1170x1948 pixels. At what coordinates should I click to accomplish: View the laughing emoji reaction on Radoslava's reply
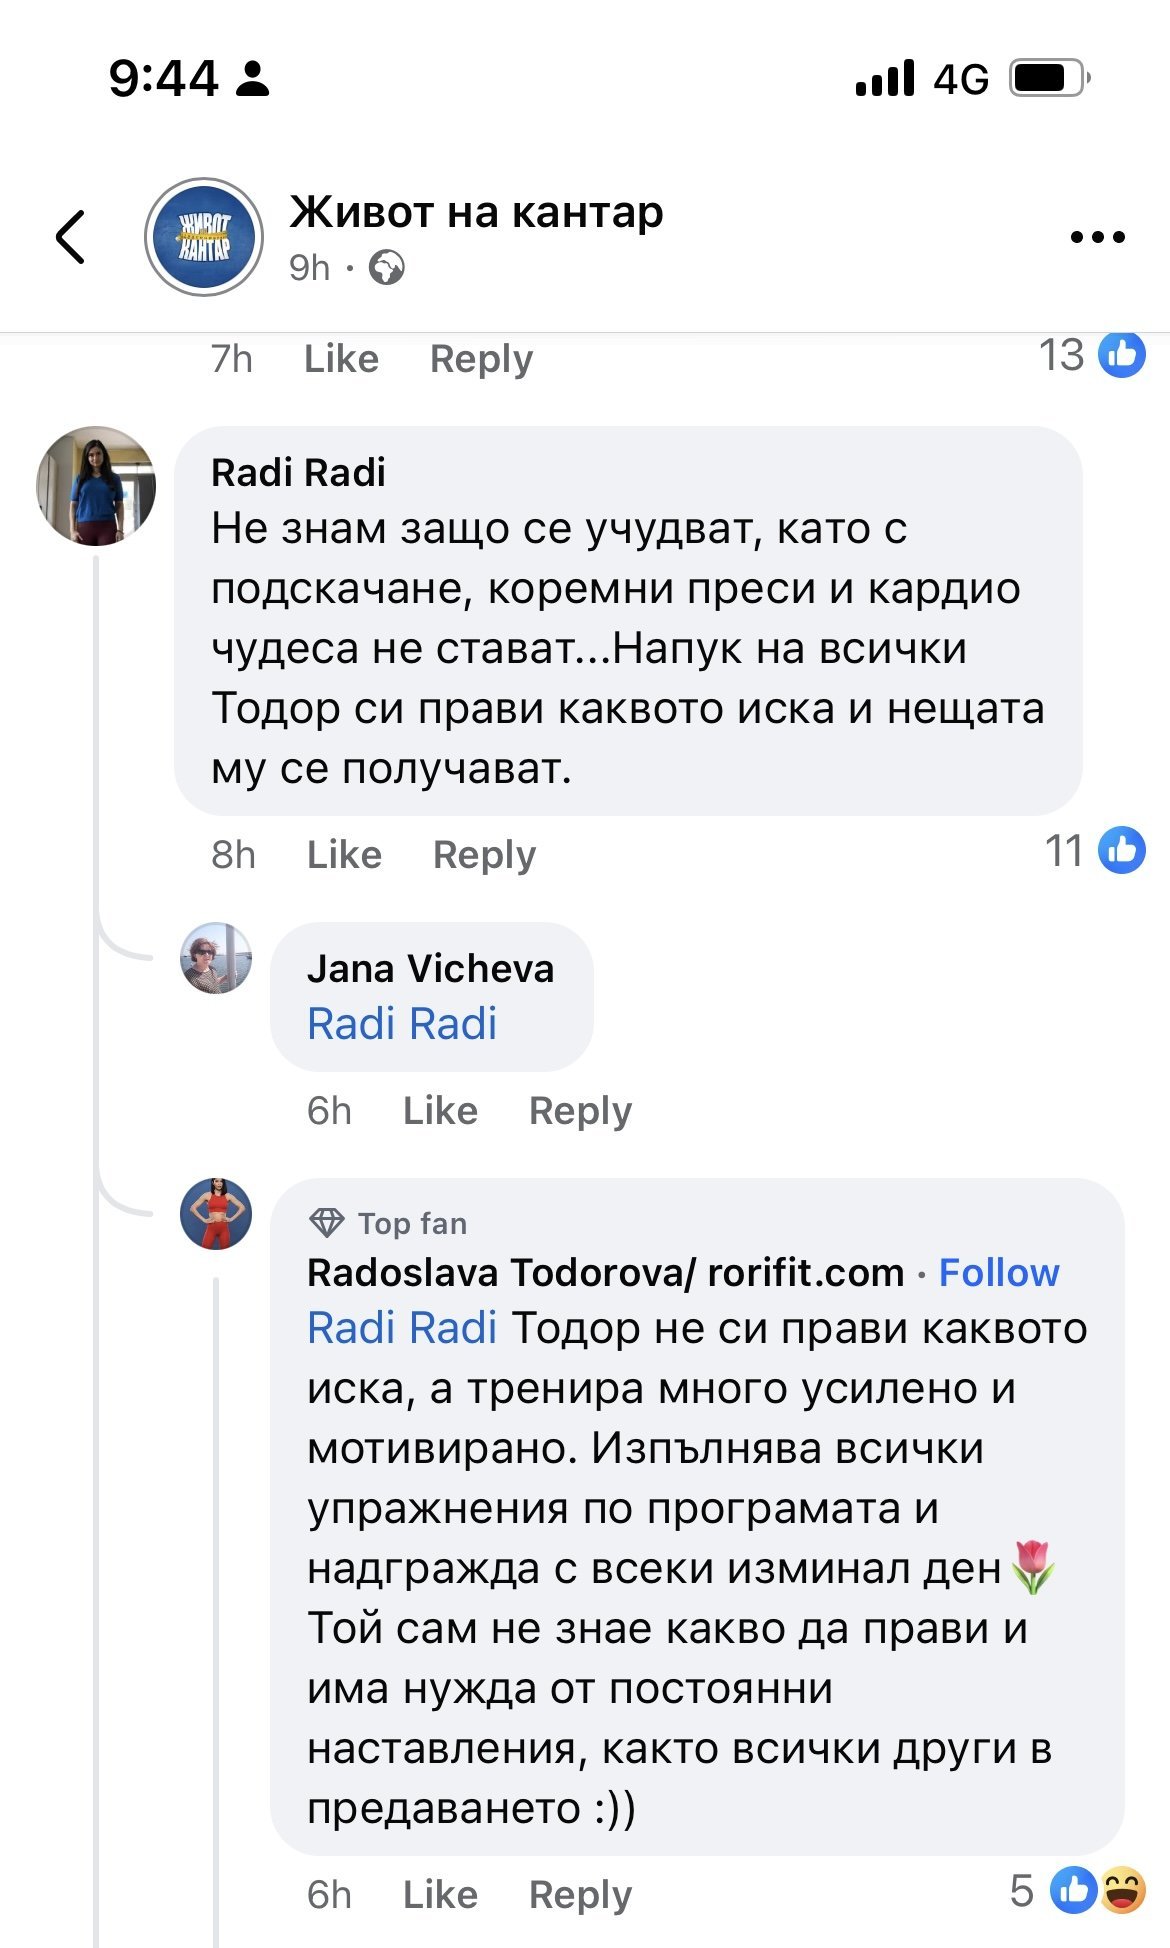click(1123, 1891)
